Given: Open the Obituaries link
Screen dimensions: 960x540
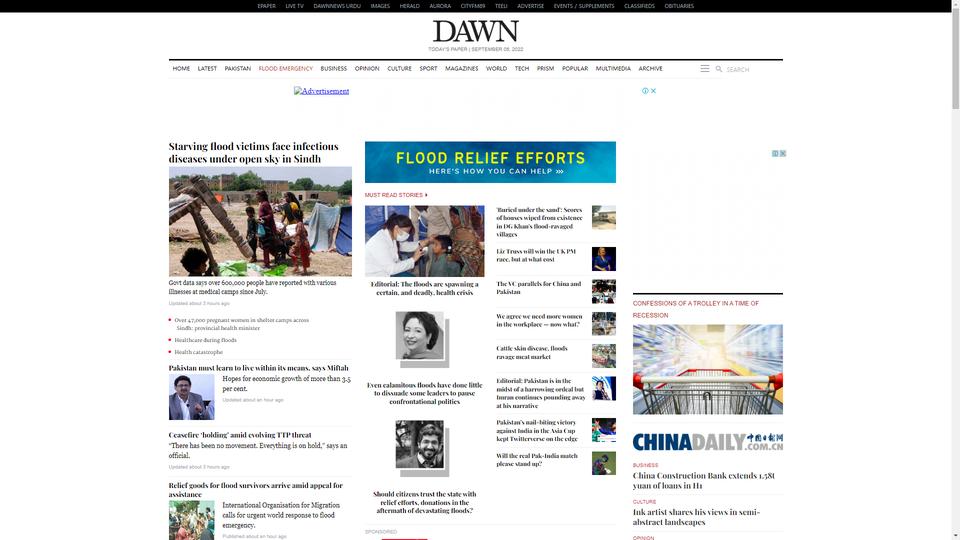Looking at the screenshot, I should pyautogui.click(x=679, y=6).
